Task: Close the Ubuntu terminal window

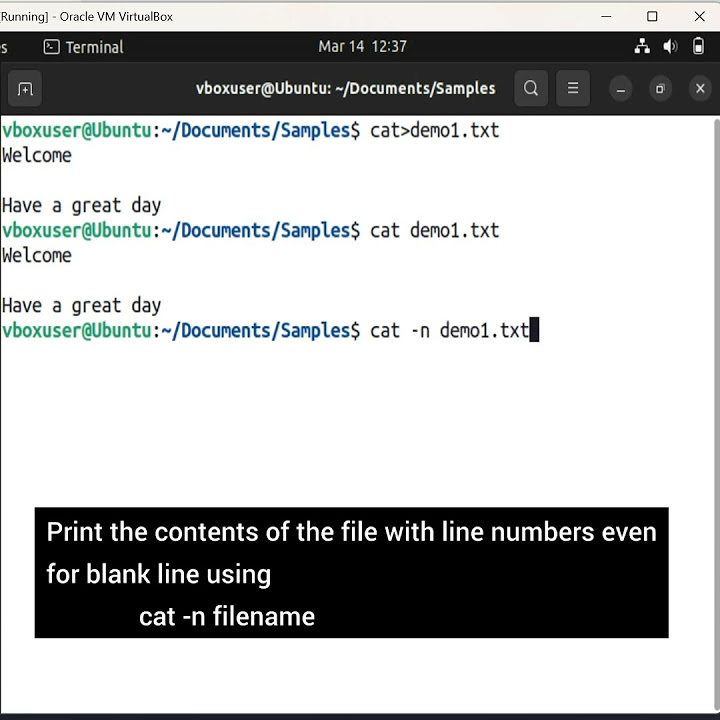Action: [700, 89]
